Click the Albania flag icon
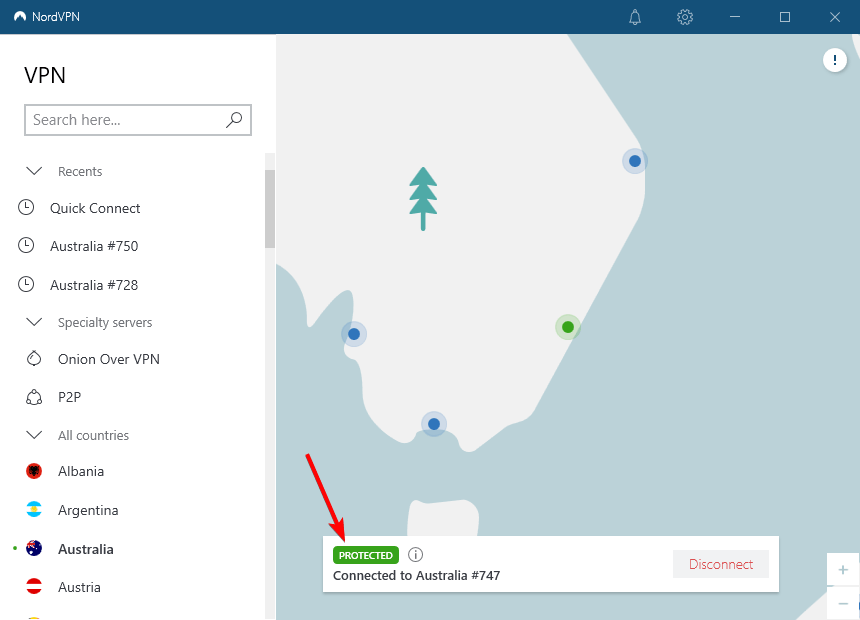 click(x=34, y=471)
